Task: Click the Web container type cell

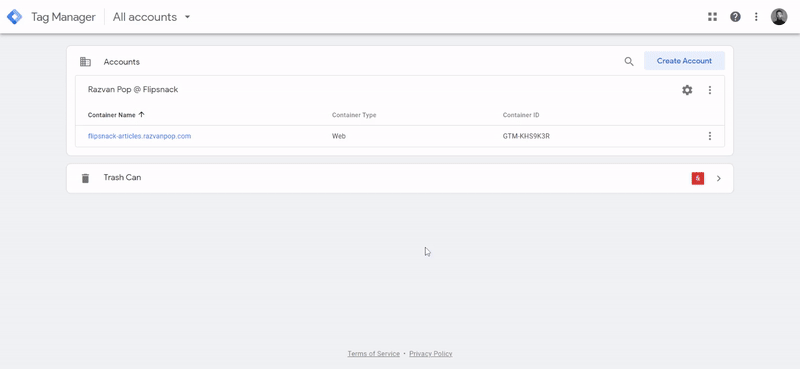Action: click(x=339, y=136)
